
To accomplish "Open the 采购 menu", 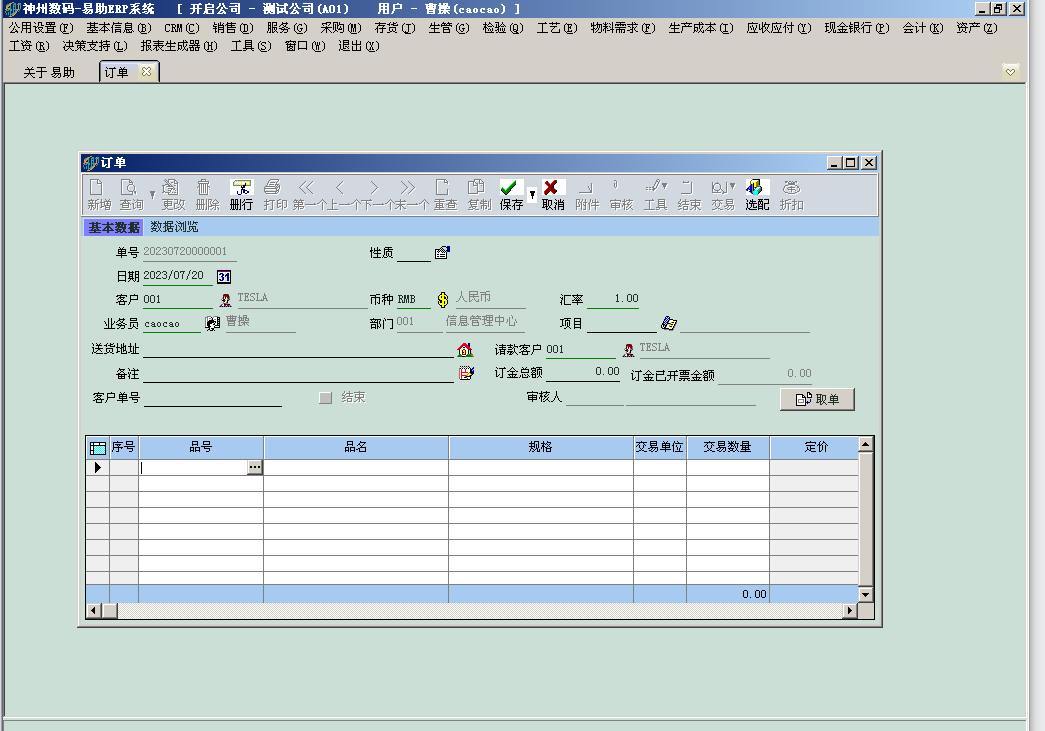I will tap(341, 28).
